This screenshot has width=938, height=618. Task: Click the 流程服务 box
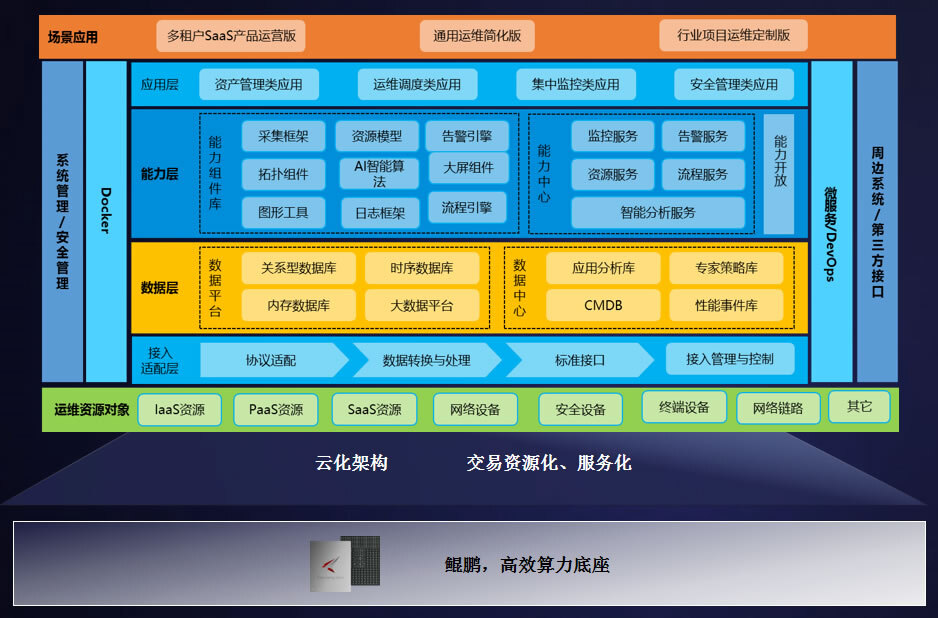click(703, 174)
